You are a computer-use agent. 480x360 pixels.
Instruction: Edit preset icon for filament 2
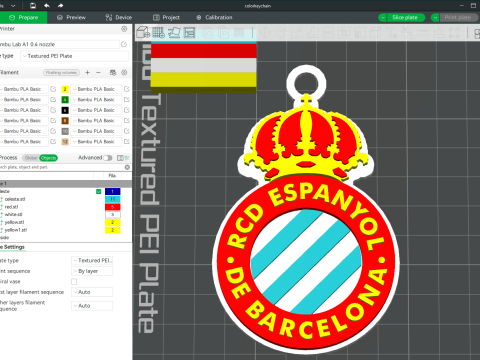tap(127, 89)
